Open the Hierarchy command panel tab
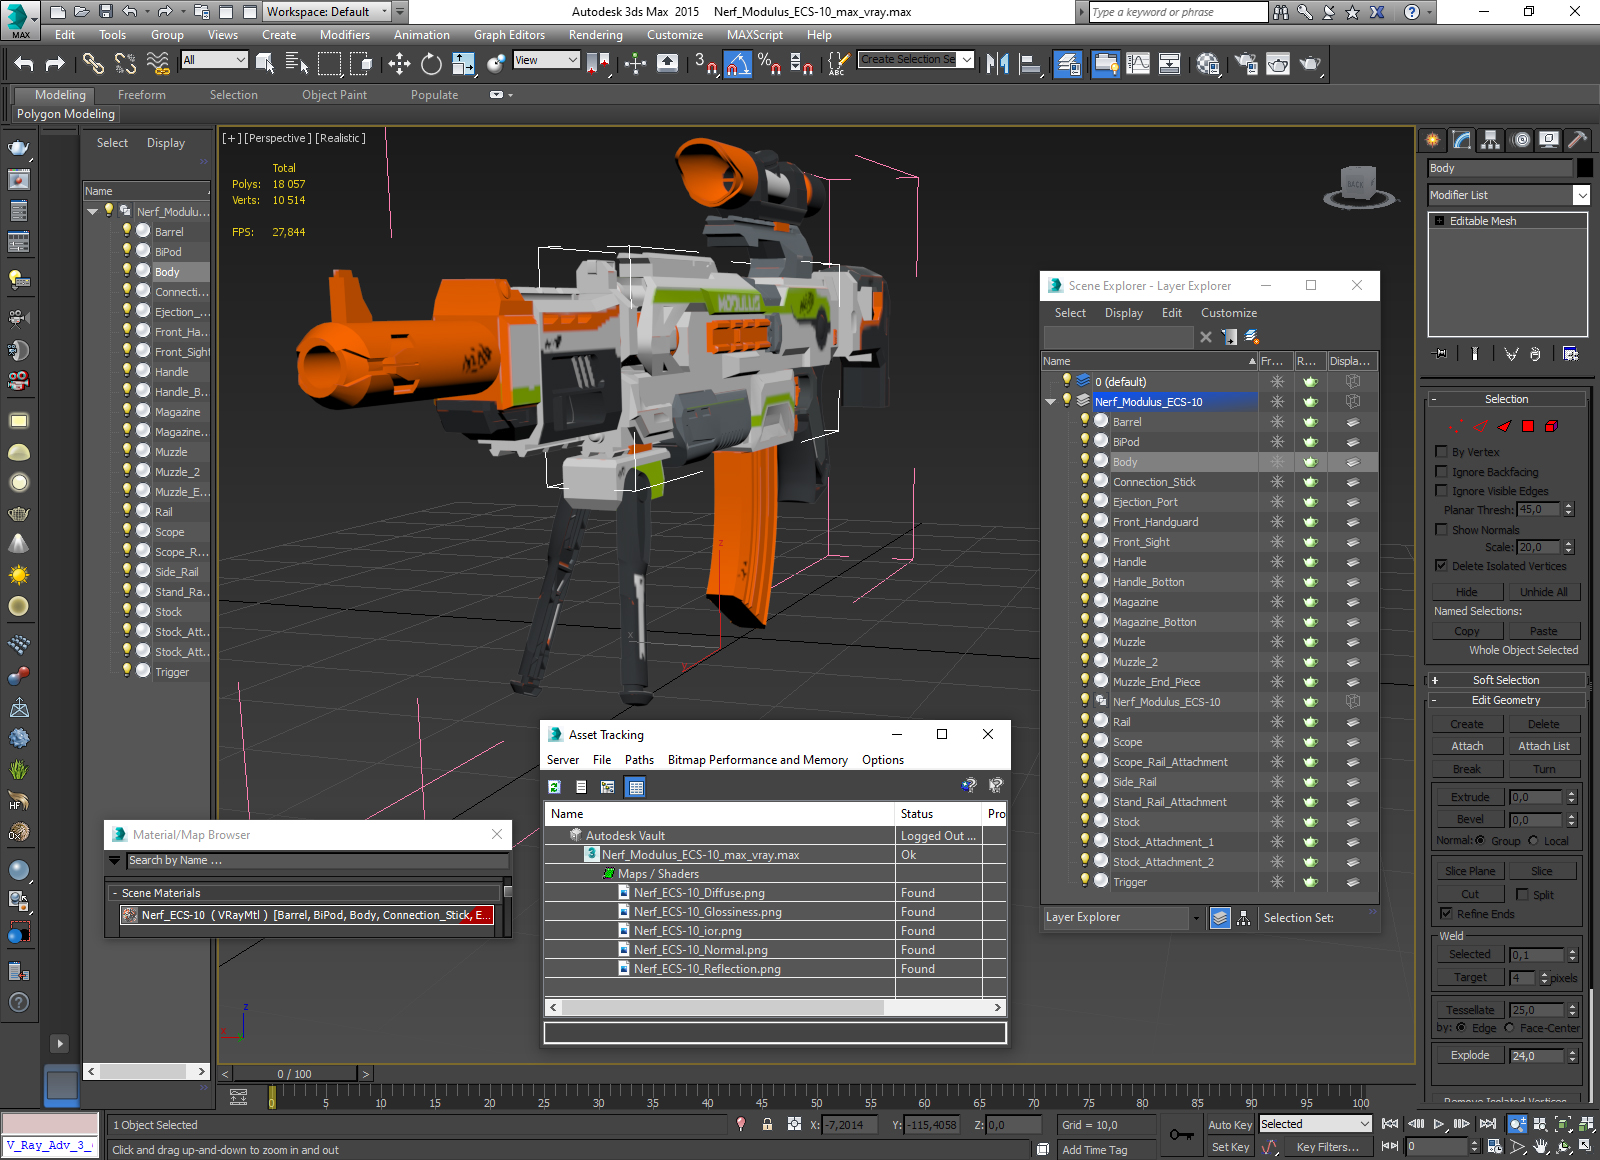This screenshot has height=1160, width=1600. click(x=1491, y=140)
